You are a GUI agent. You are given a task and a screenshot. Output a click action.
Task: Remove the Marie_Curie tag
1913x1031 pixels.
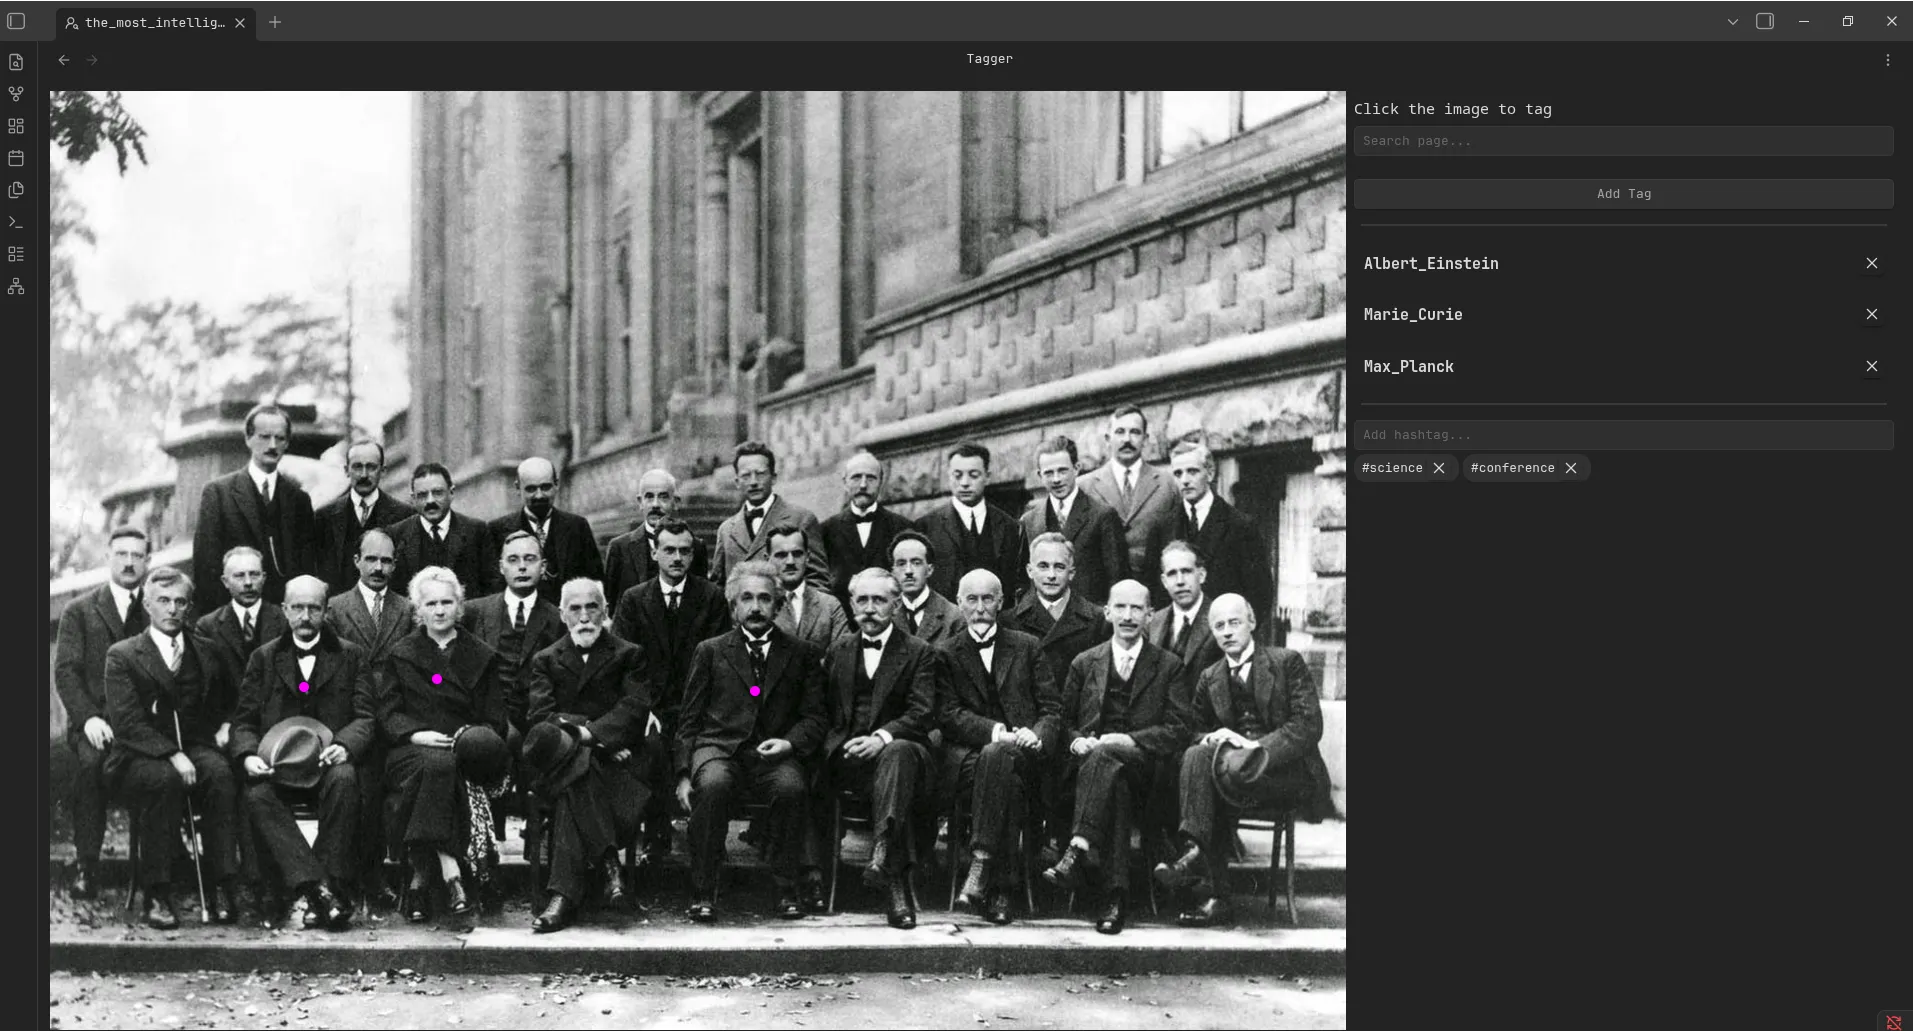pyautogui.click(x=1872, y=314)
